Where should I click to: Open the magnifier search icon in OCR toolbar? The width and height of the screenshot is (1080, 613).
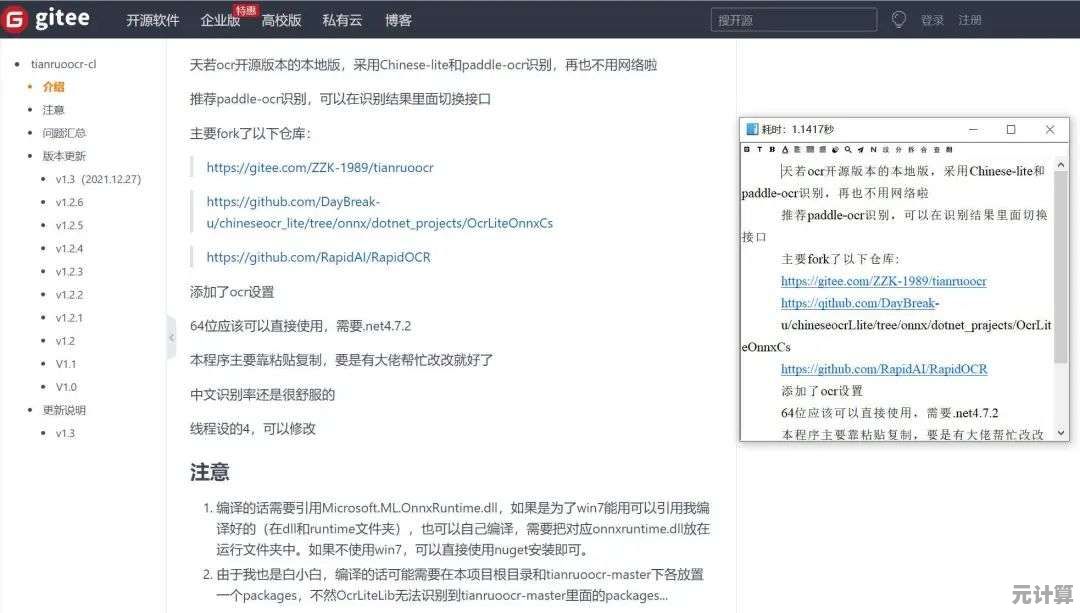(846, 149)
